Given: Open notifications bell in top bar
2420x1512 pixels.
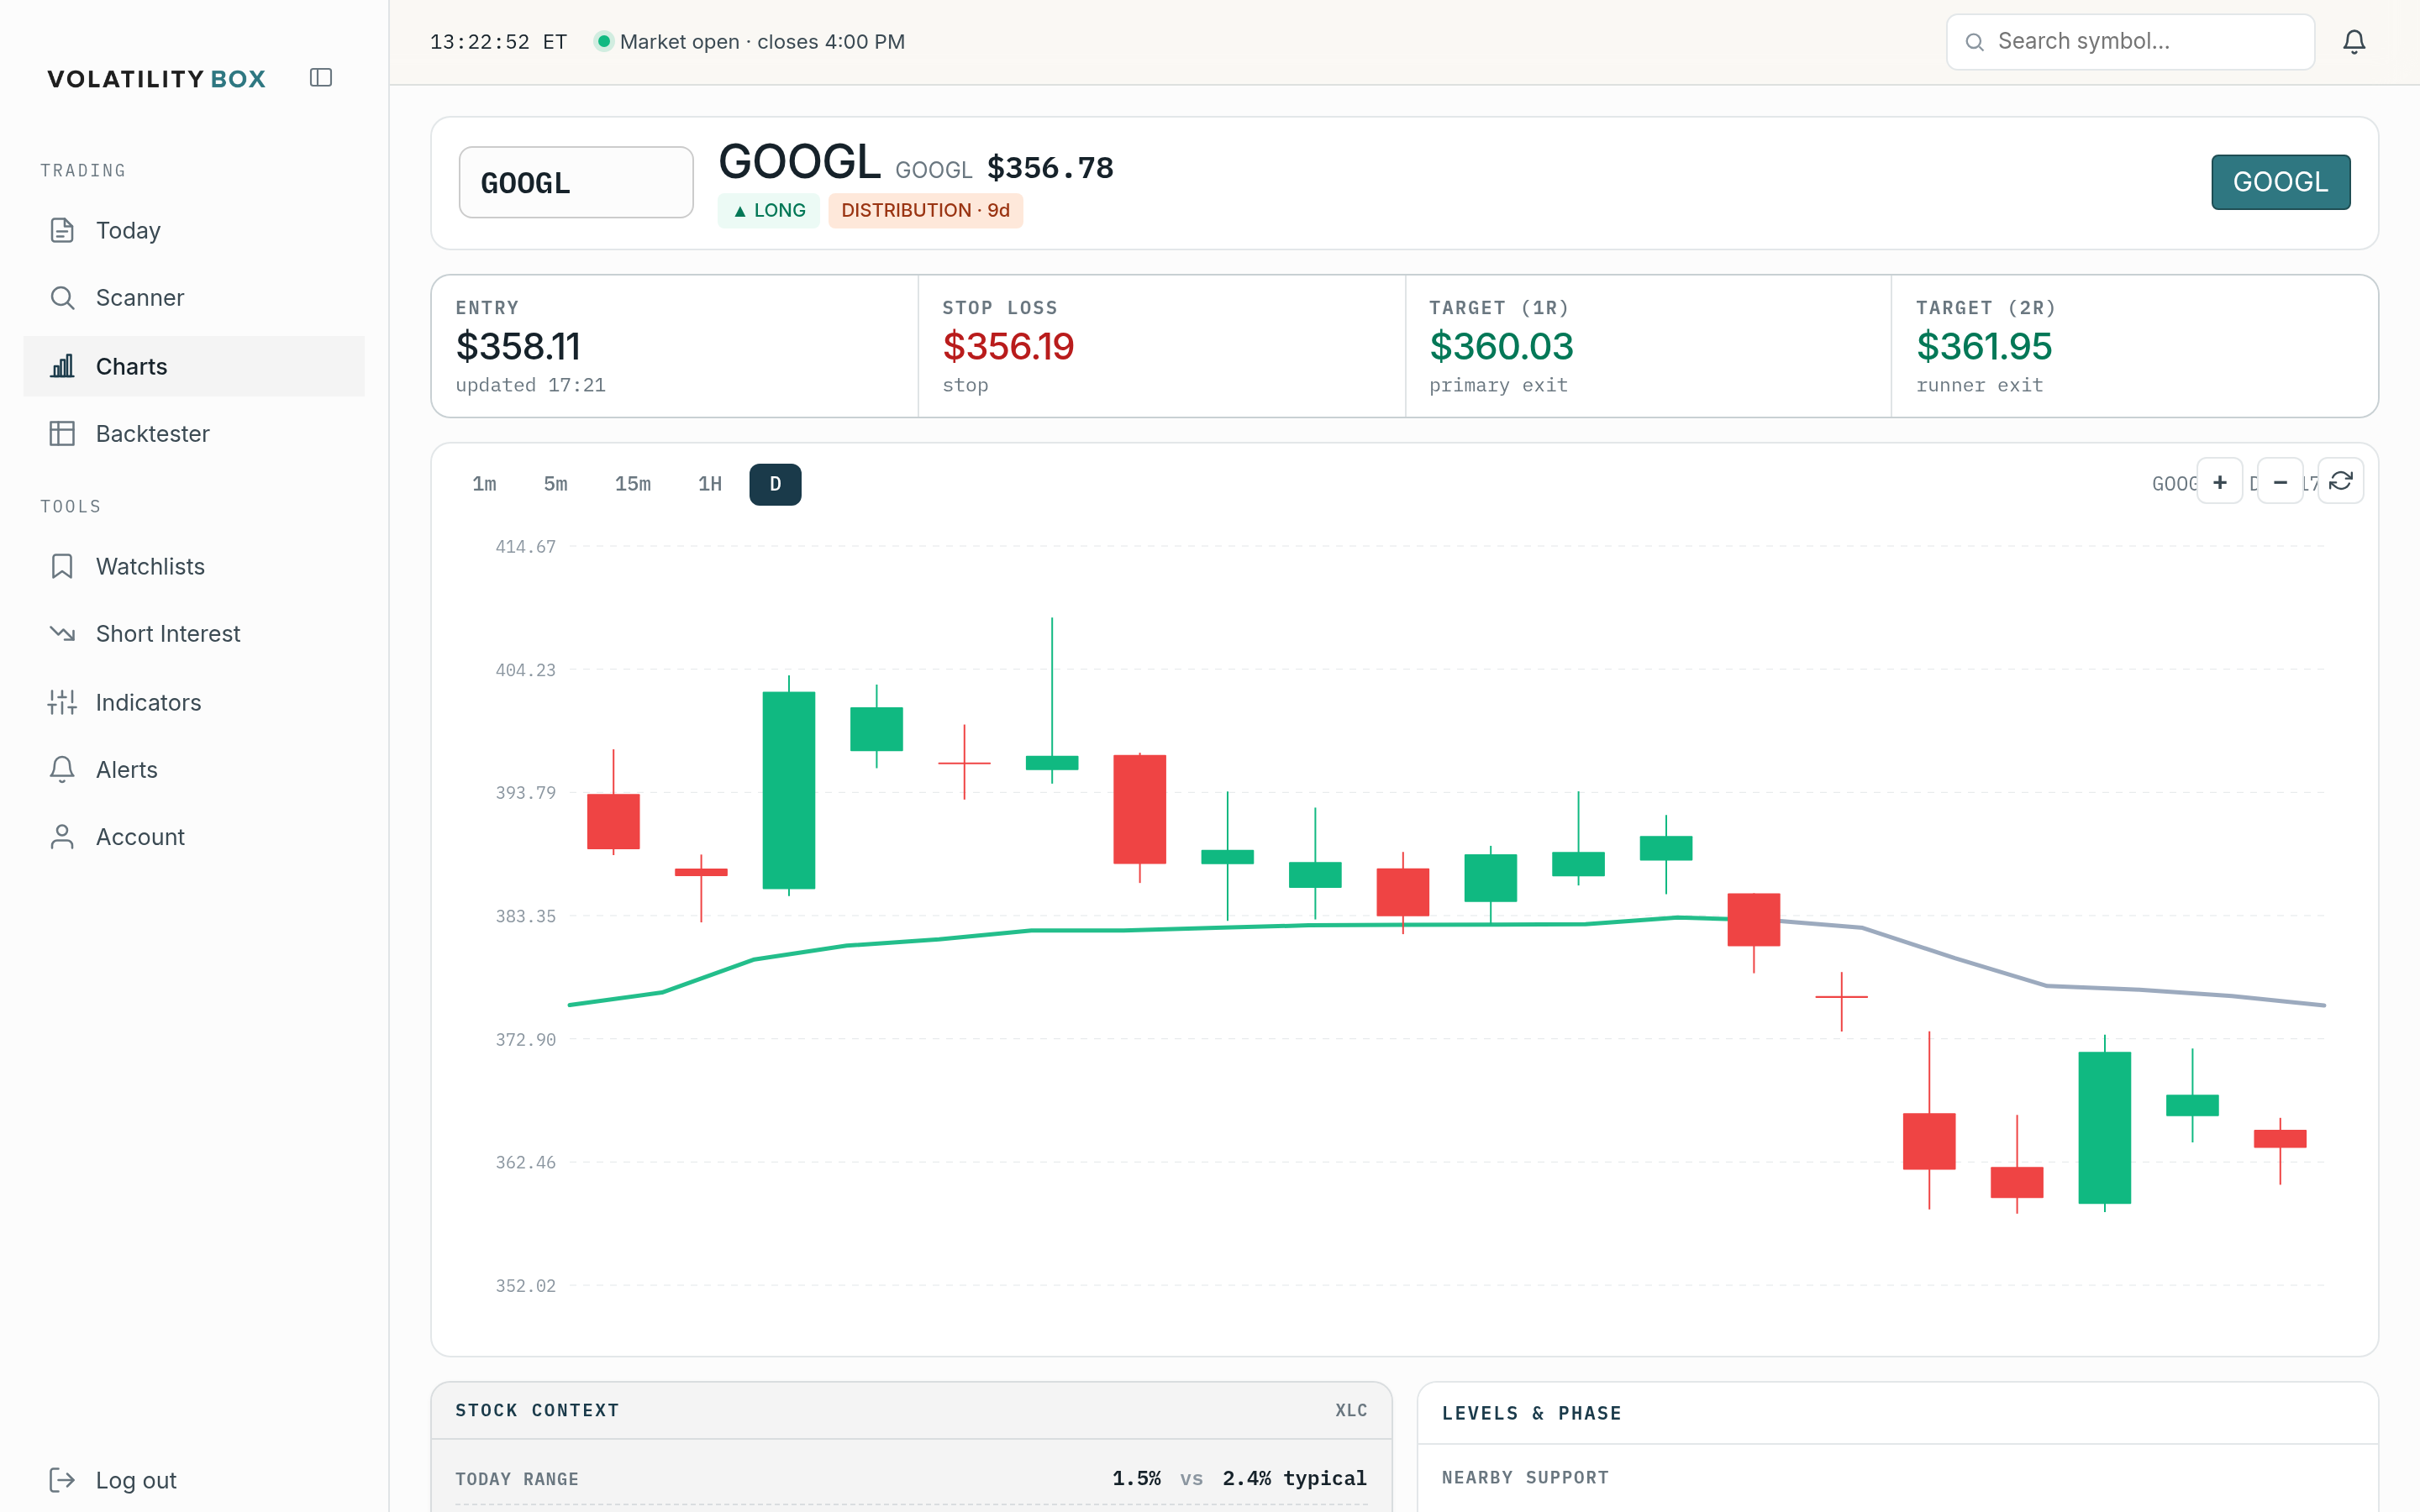Looking at the screenshot, I should click(2354, 42).
